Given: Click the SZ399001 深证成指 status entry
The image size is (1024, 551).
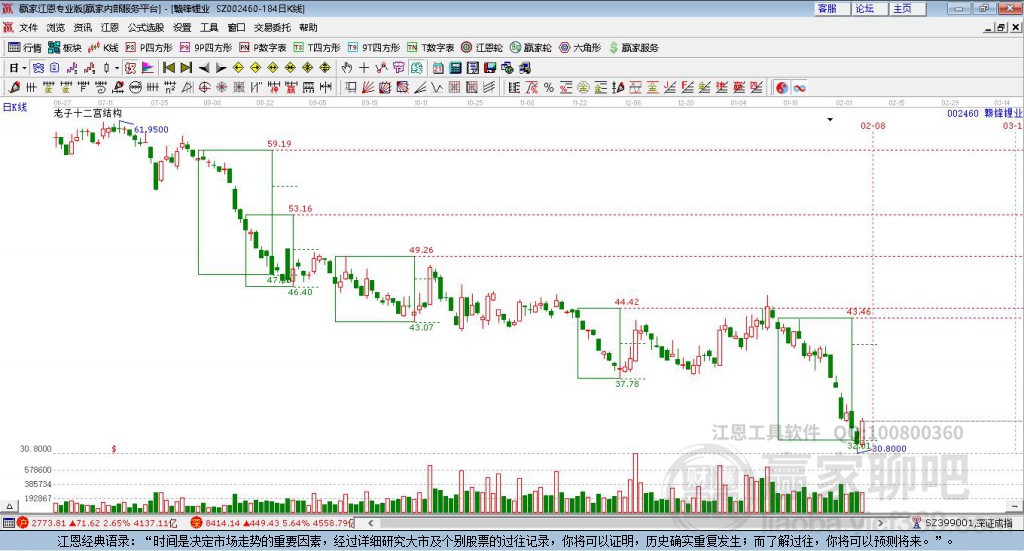Looking at the screenshot, I should click(x=963, y=523).
